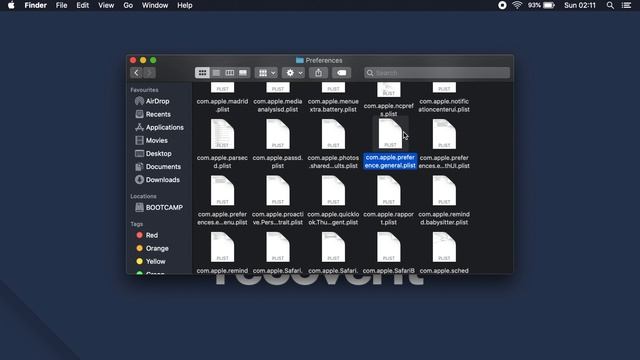Select com.apple.photos.shared...ults.plist file icon

(333, 134)
